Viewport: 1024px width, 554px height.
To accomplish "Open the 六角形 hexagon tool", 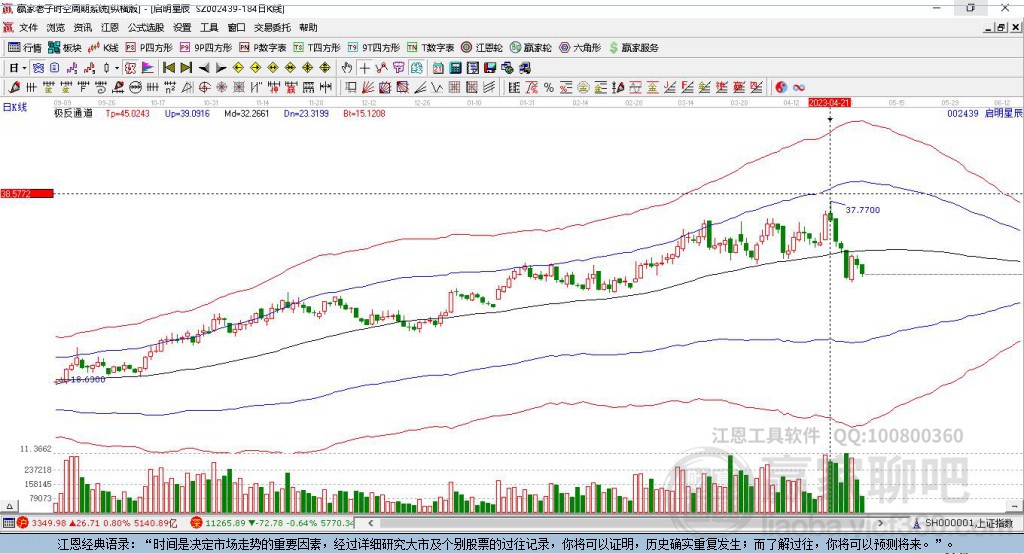I will click(580, 48).
